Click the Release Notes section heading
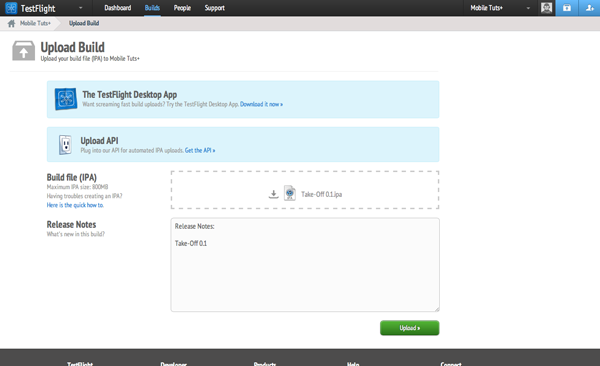Viewport: 600px width, 366px height. coord(71,224)
